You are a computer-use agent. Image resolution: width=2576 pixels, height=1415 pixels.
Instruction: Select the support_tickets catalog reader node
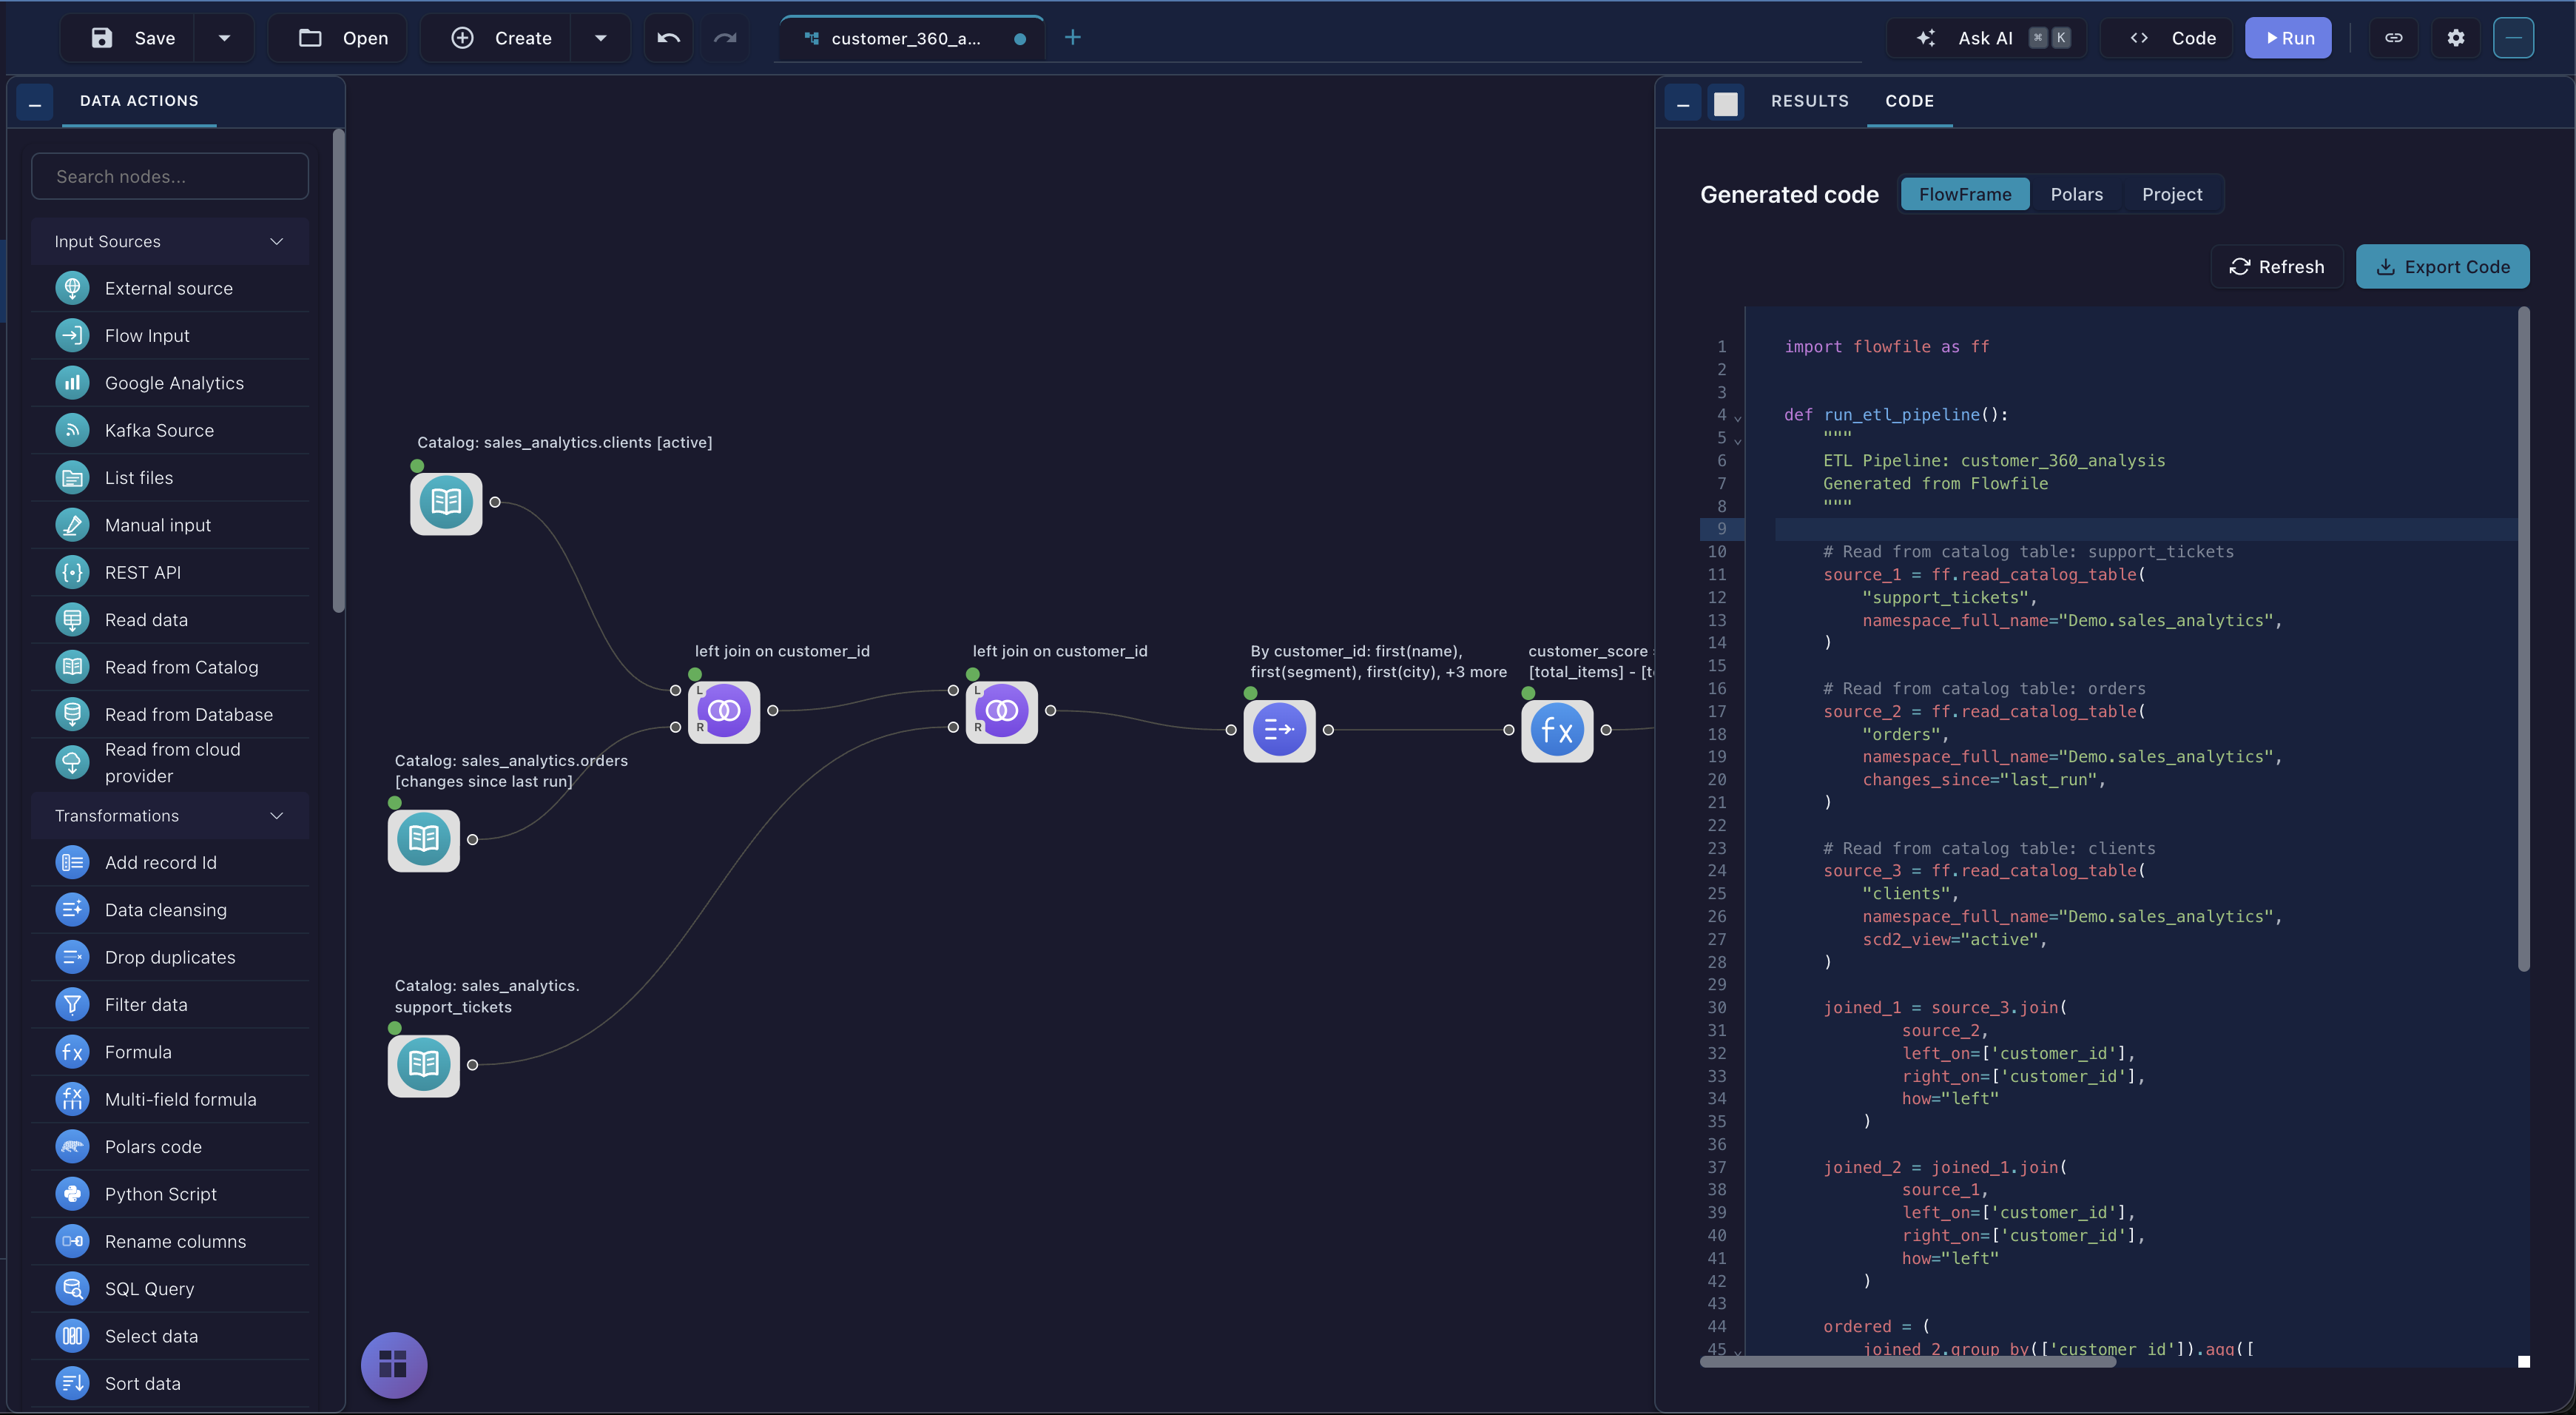(x=424, y=1064)
